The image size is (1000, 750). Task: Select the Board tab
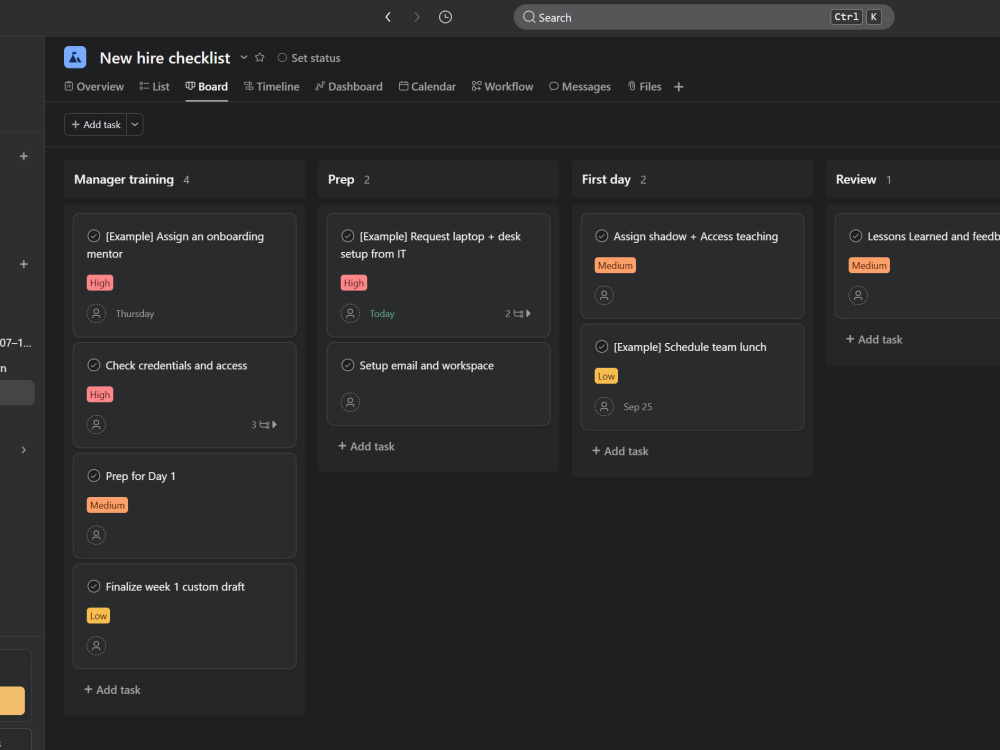coord(207,87)
